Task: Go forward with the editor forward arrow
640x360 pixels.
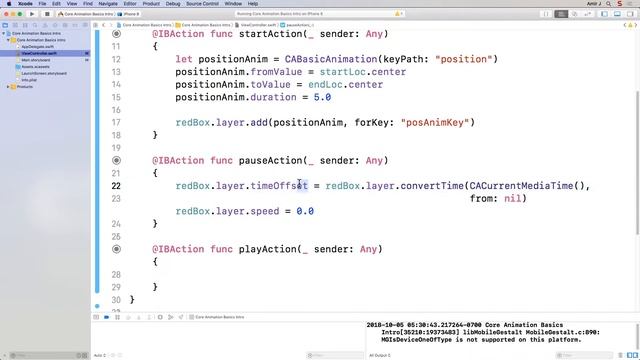Action: click(x=111, y=25)
